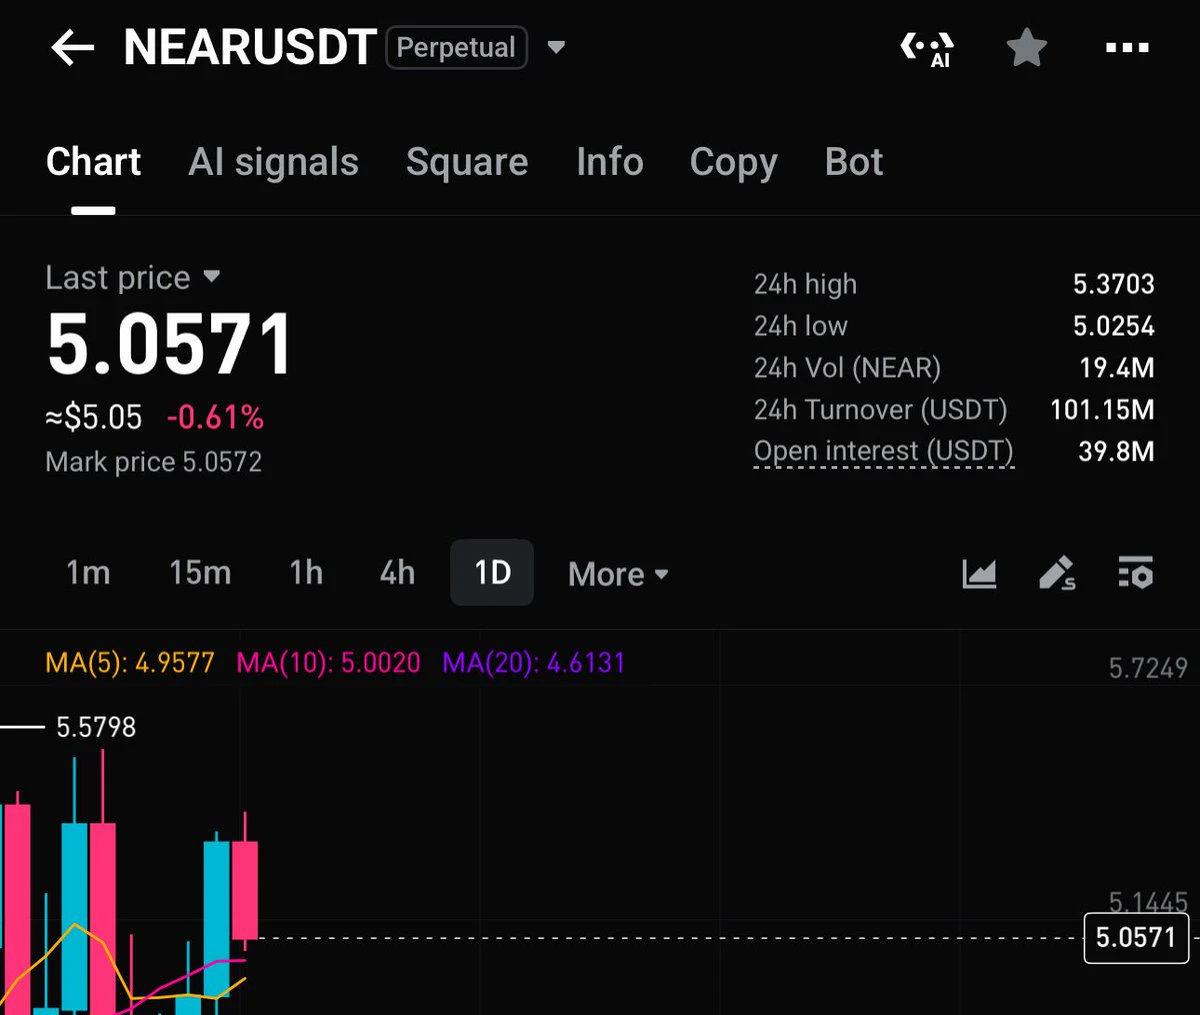The image size is (1200, 1015).
Task: Tap the NEARUSDT pair title
Action: (x=250, y=47)
